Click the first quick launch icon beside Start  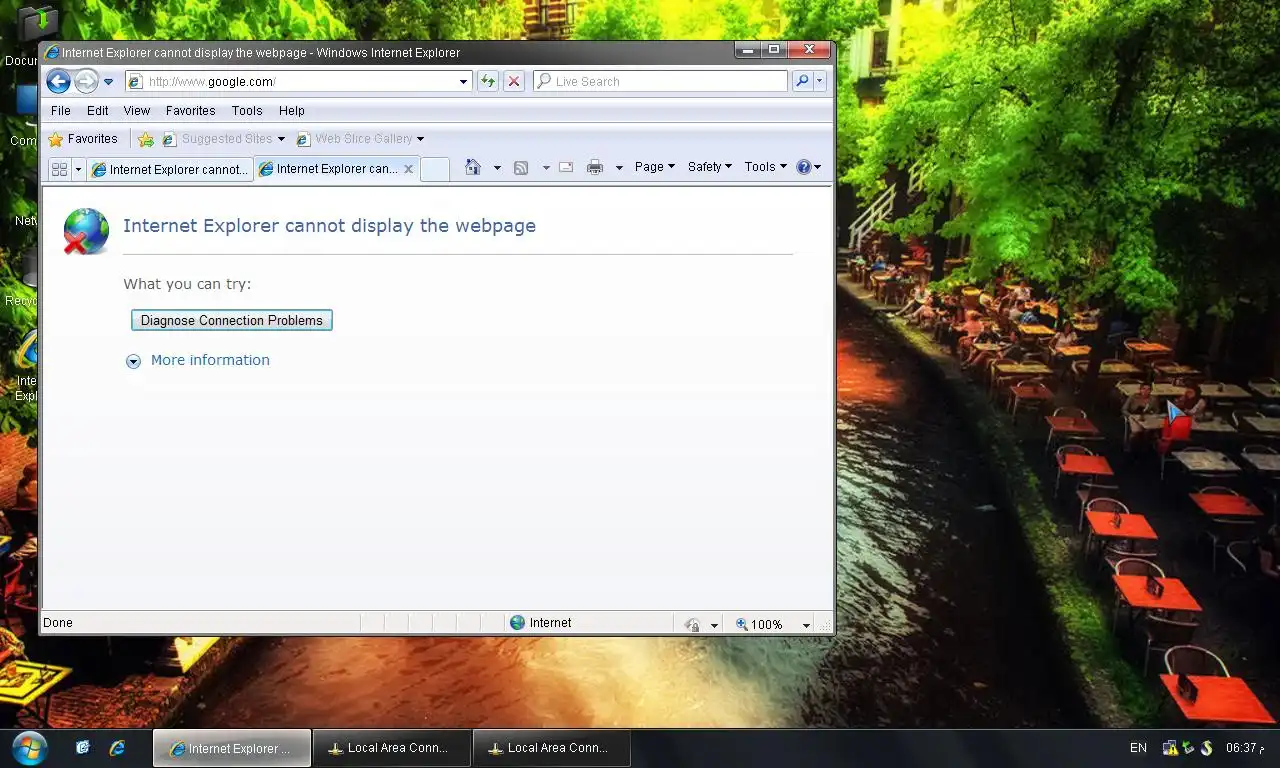[83, 748]
